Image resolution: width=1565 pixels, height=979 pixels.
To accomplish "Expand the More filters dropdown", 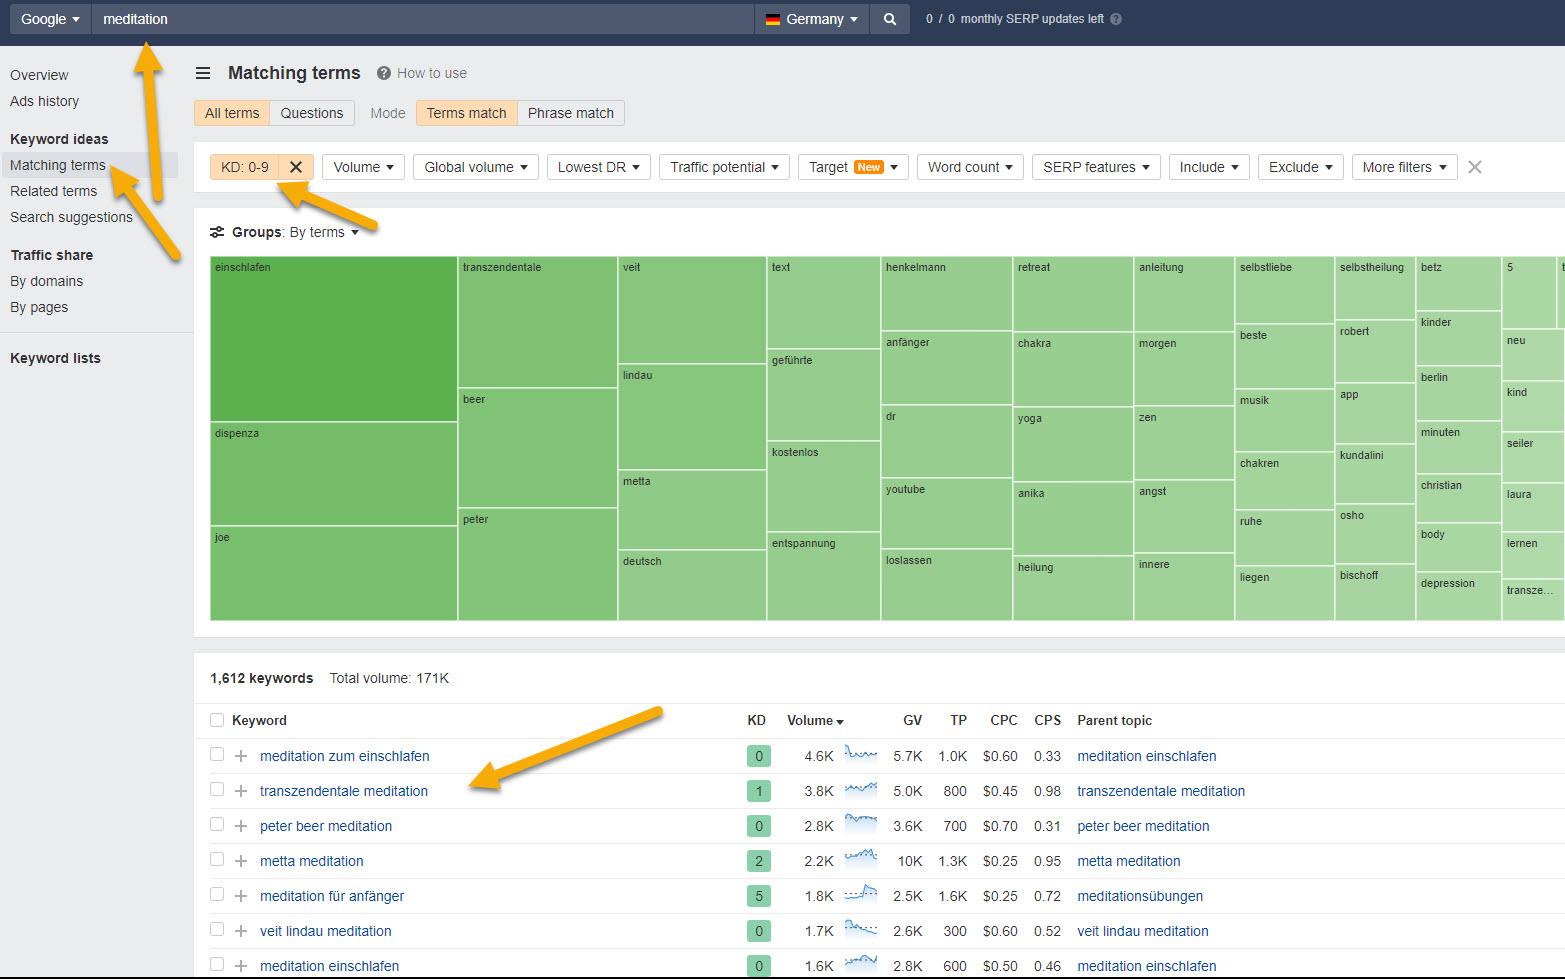I will point(1404,167).
